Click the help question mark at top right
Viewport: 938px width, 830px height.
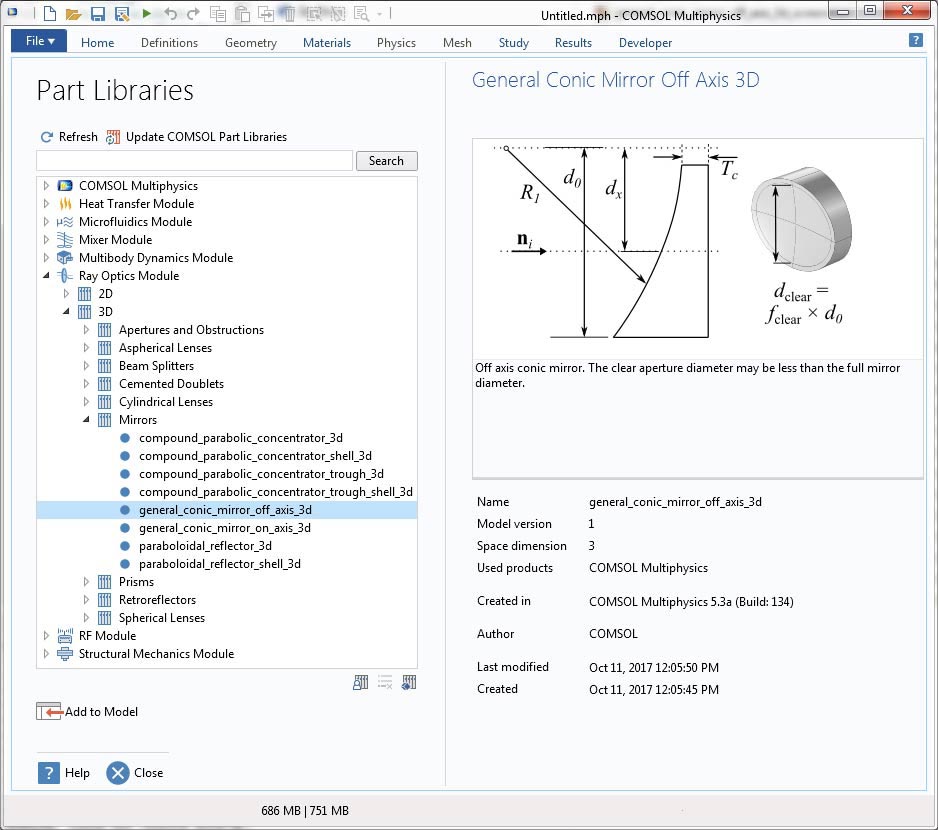tap(915, 41)
